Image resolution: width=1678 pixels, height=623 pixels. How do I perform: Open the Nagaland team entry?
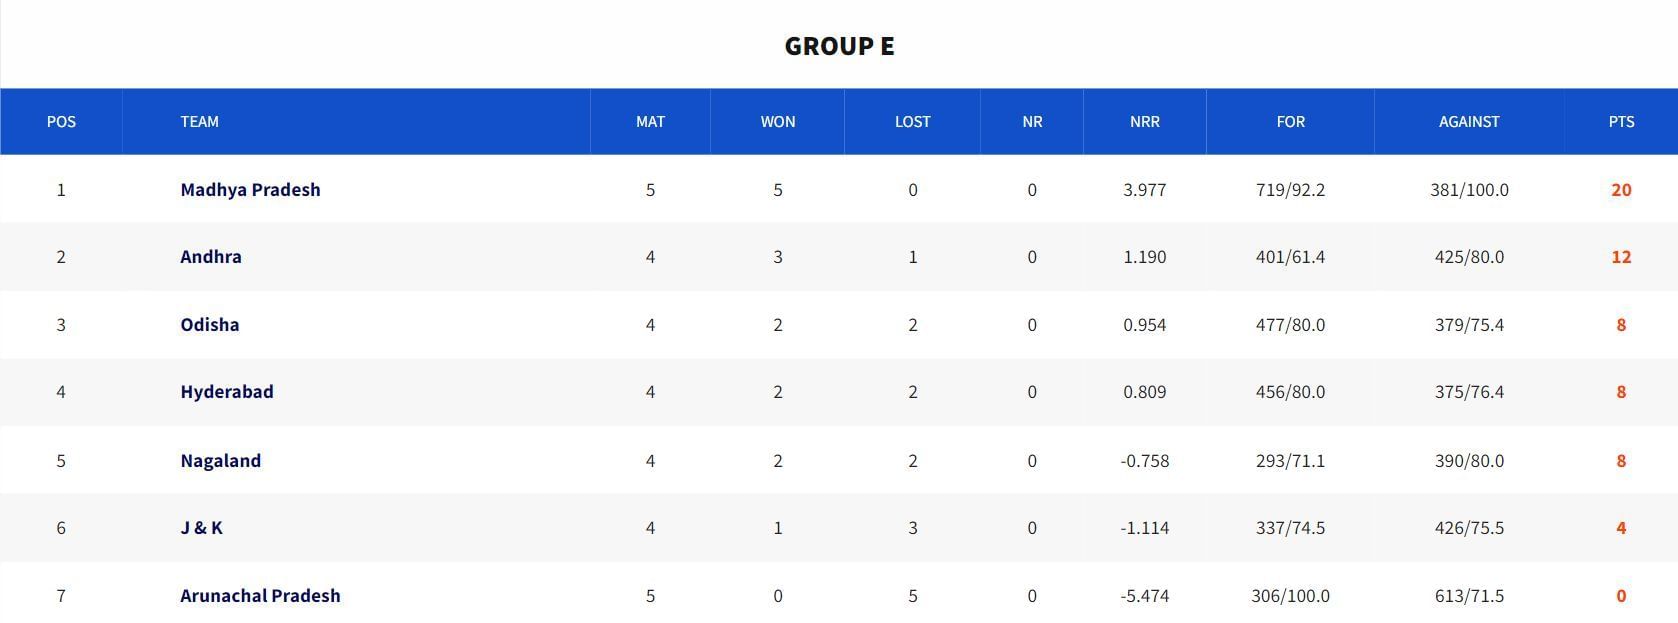pos(221,461)
